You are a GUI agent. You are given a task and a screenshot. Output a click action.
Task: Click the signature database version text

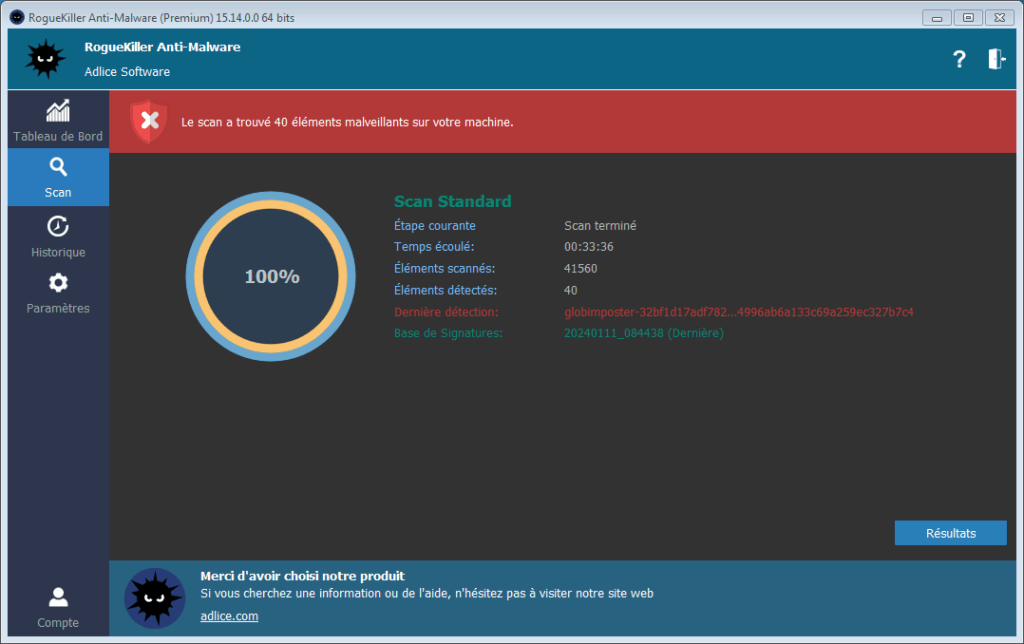[x=643, y=333]
